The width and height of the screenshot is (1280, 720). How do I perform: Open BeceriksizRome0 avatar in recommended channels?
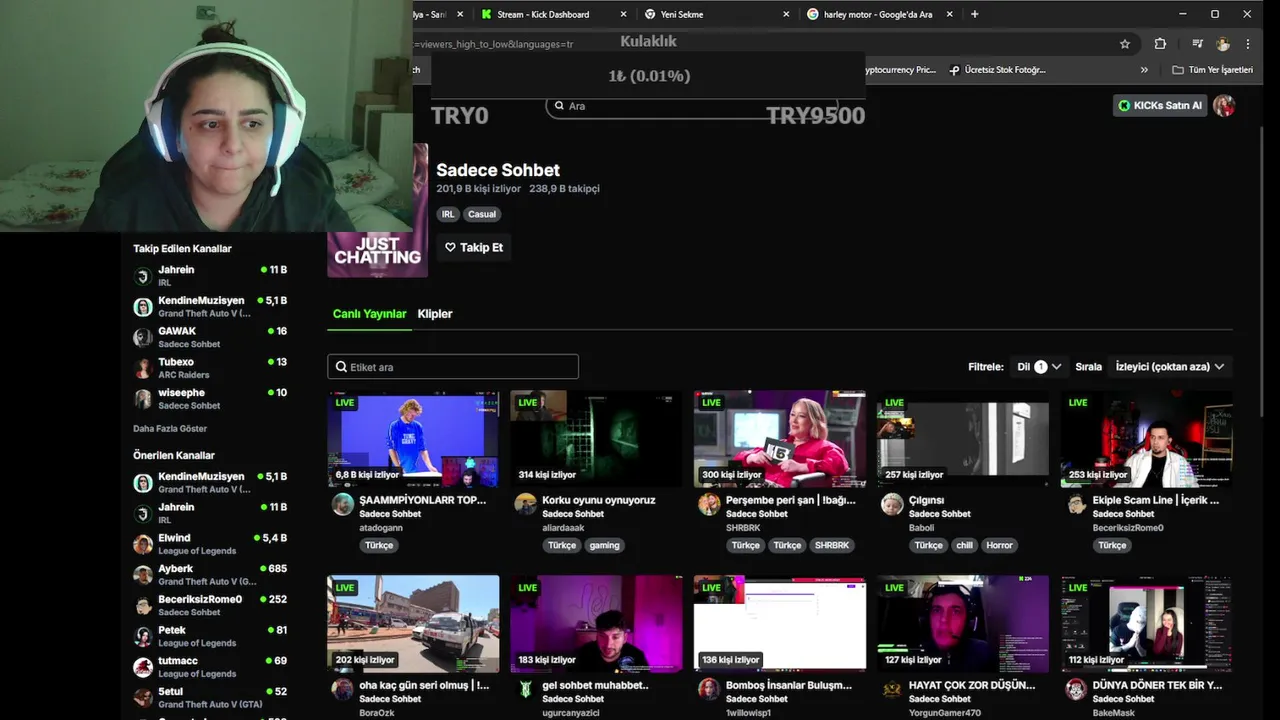[143, 605]
